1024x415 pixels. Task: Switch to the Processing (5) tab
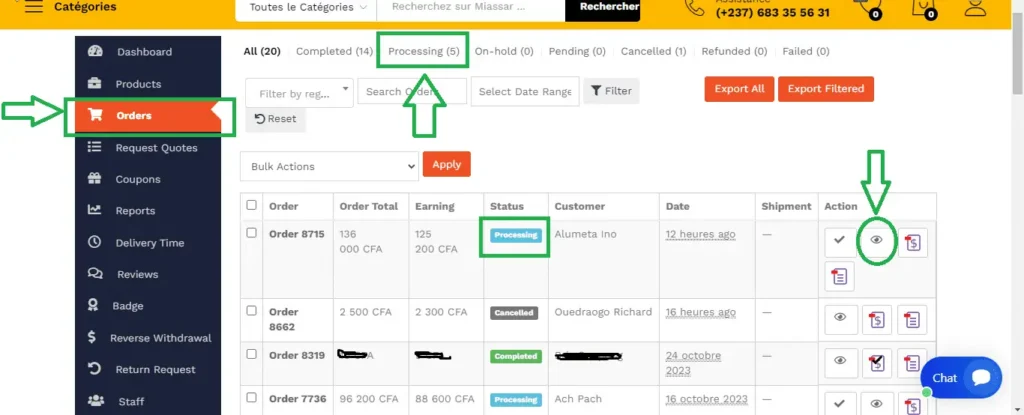[423, 51]
